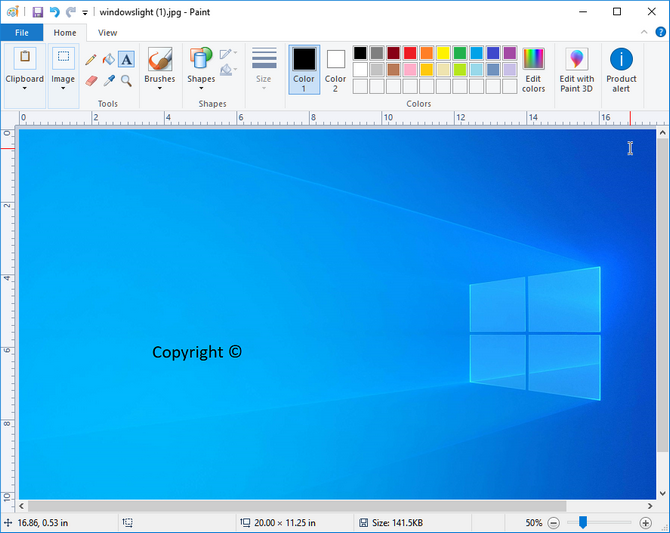This screenshot has height=533, width=670.
Task: Pick the black color swatch
Action: [x=360, y=53]
